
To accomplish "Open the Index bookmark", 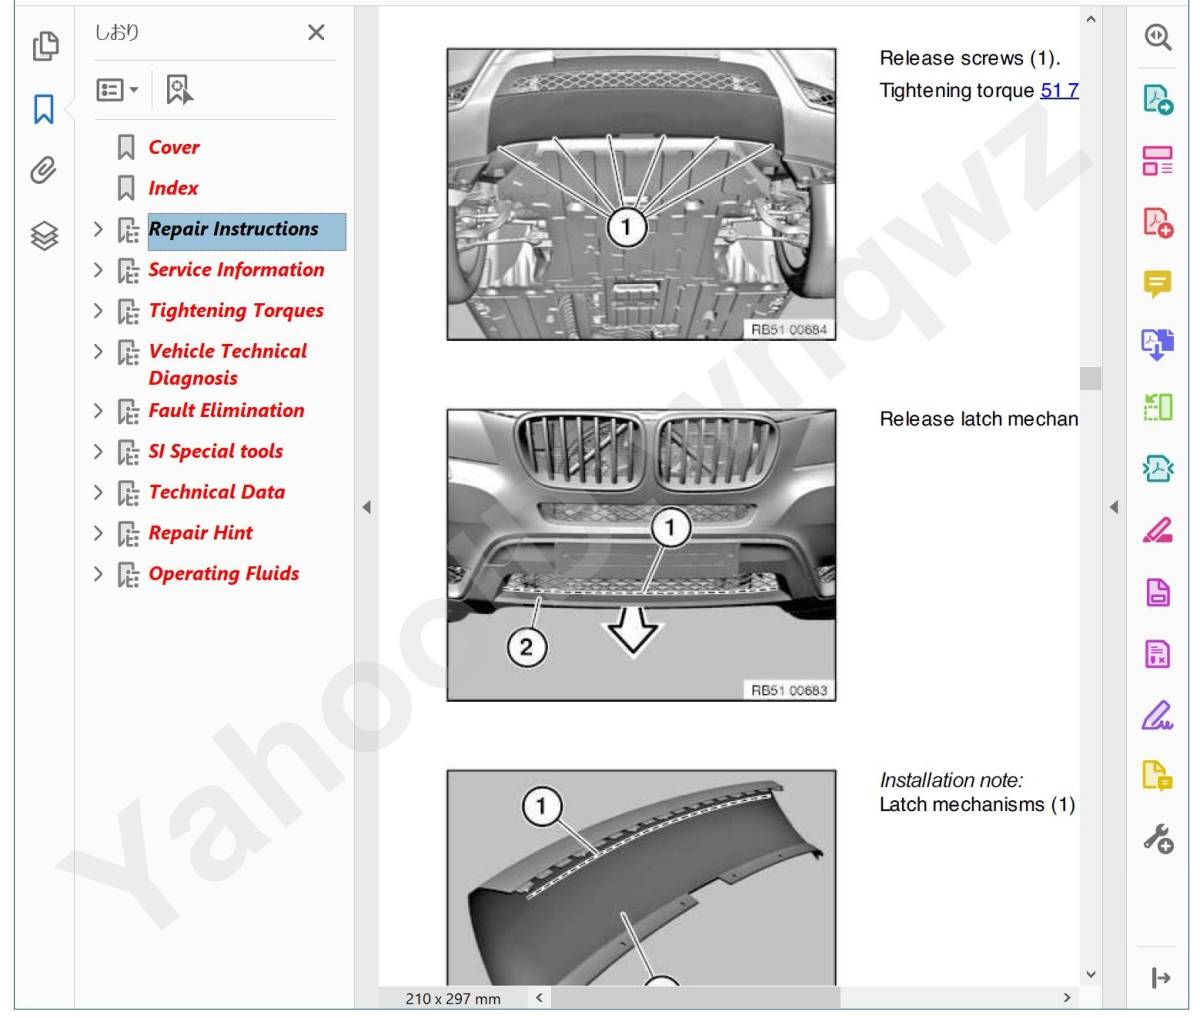I will point(173,188).
